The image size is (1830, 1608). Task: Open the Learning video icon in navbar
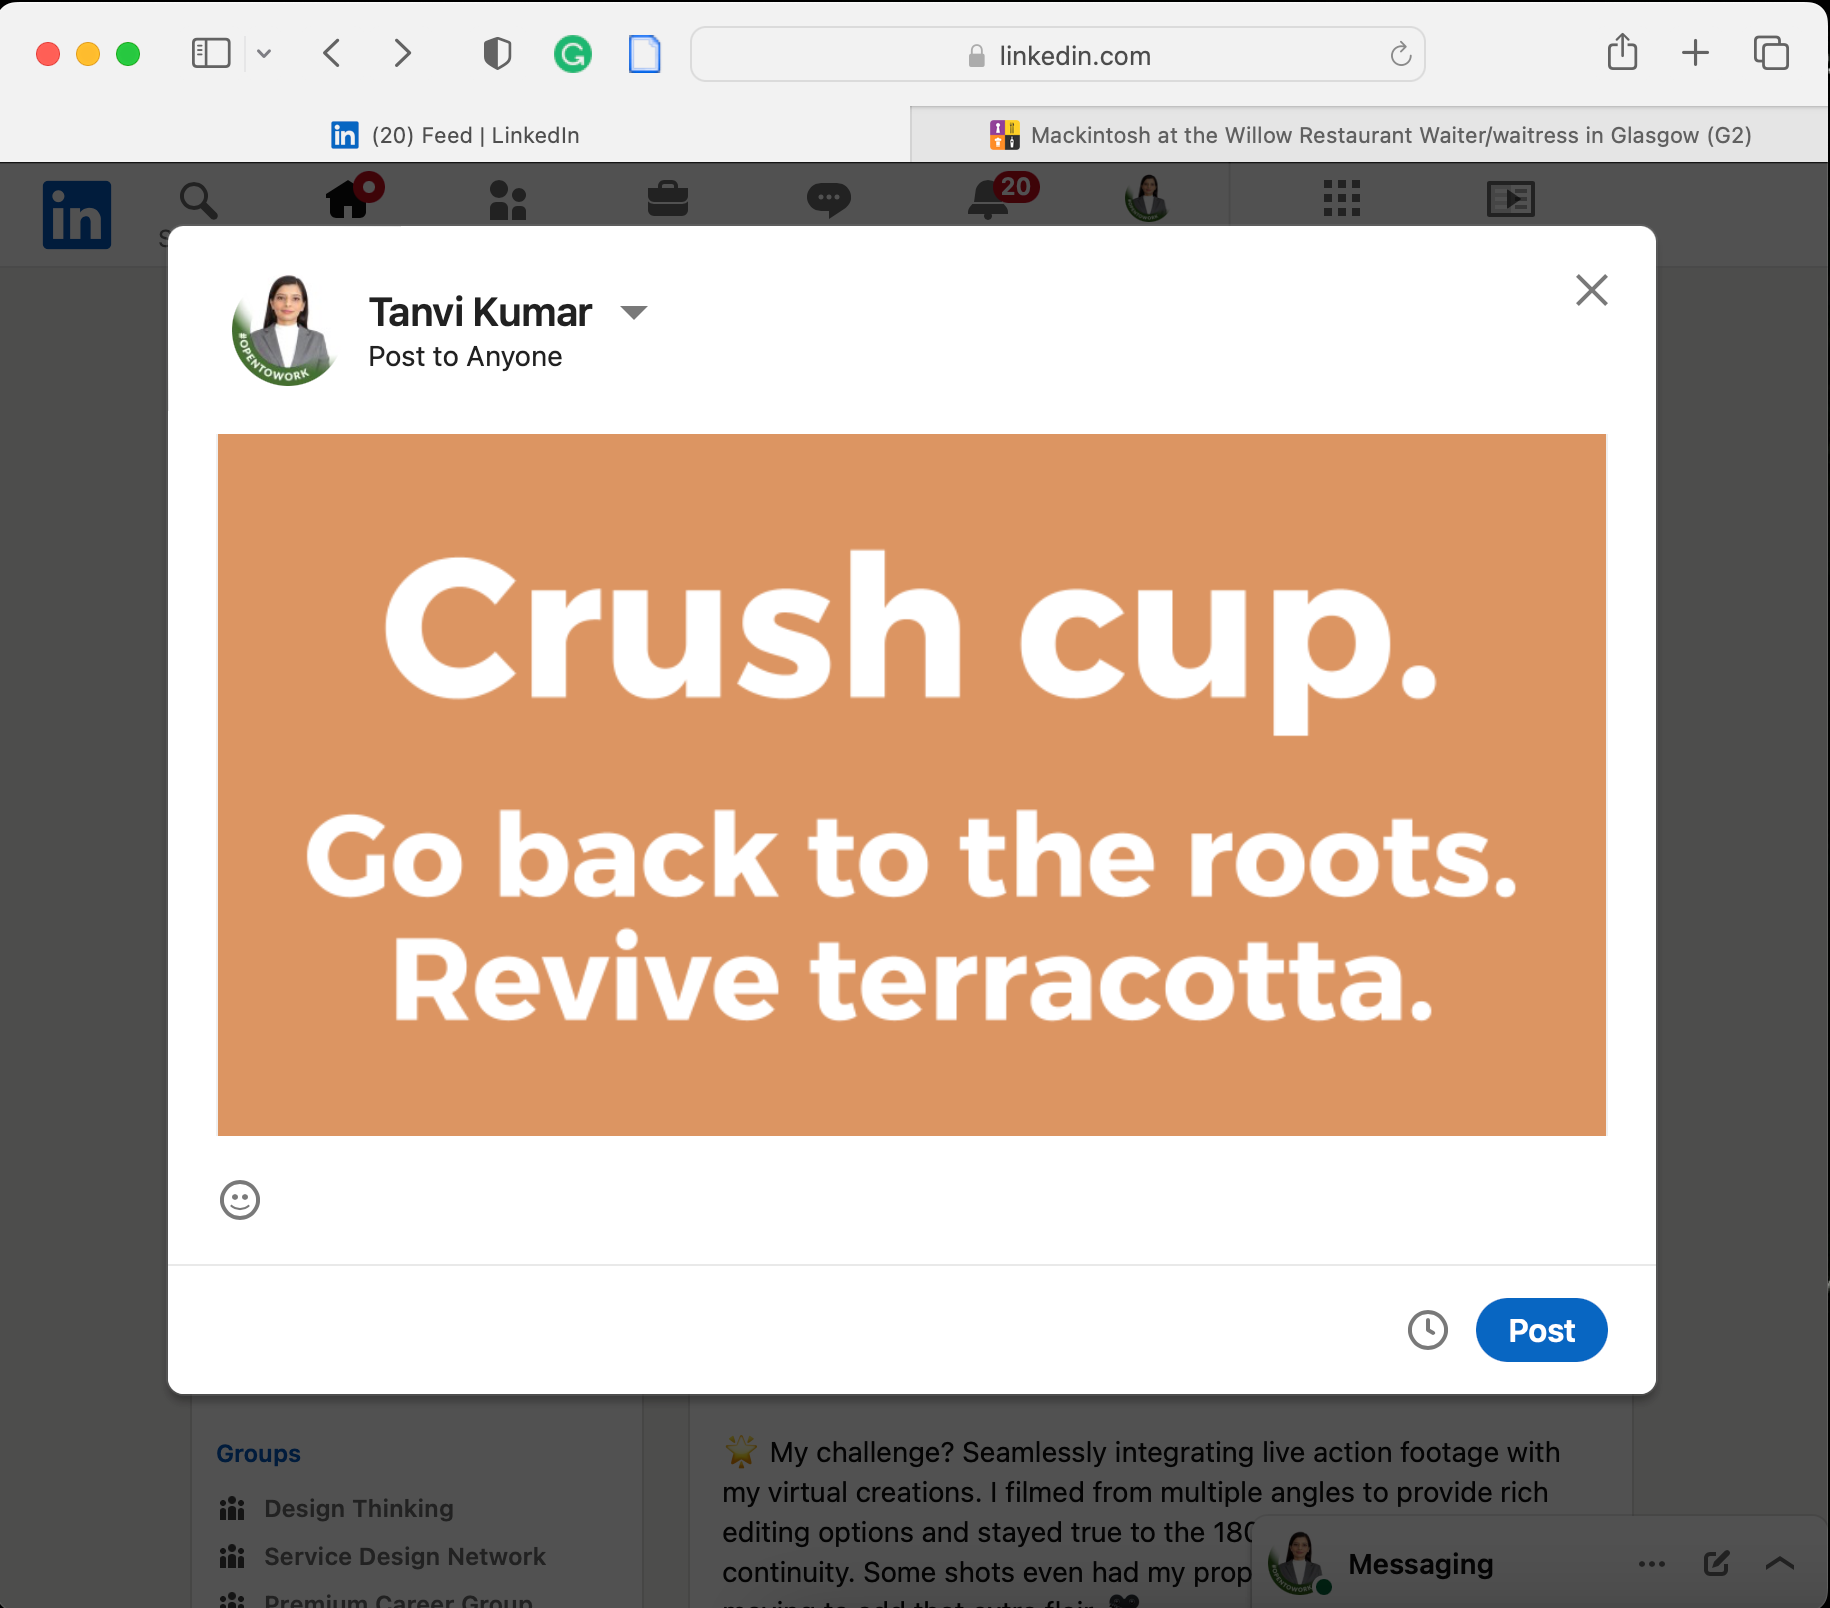tap(1511, 198)
